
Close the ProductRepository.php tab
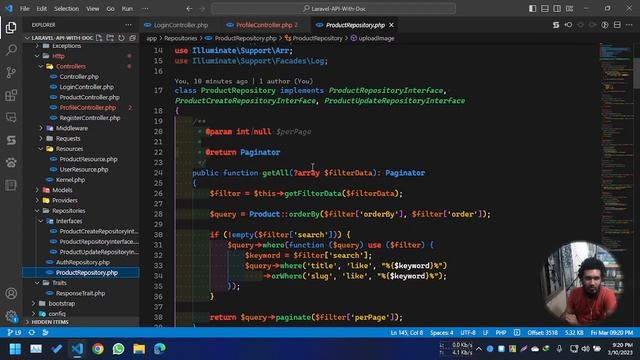pyautogui.click(x=391, y=25)
